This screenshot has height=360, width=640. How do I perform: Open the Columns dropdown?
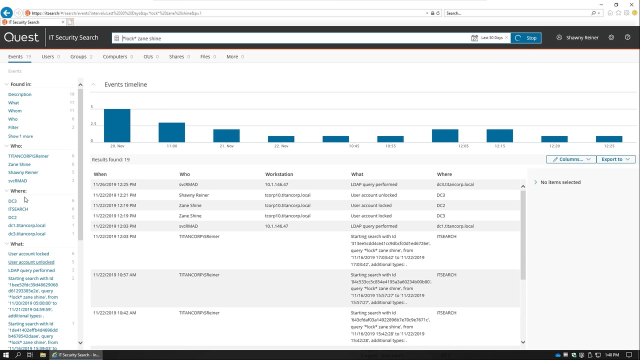[x=571, y=159]
